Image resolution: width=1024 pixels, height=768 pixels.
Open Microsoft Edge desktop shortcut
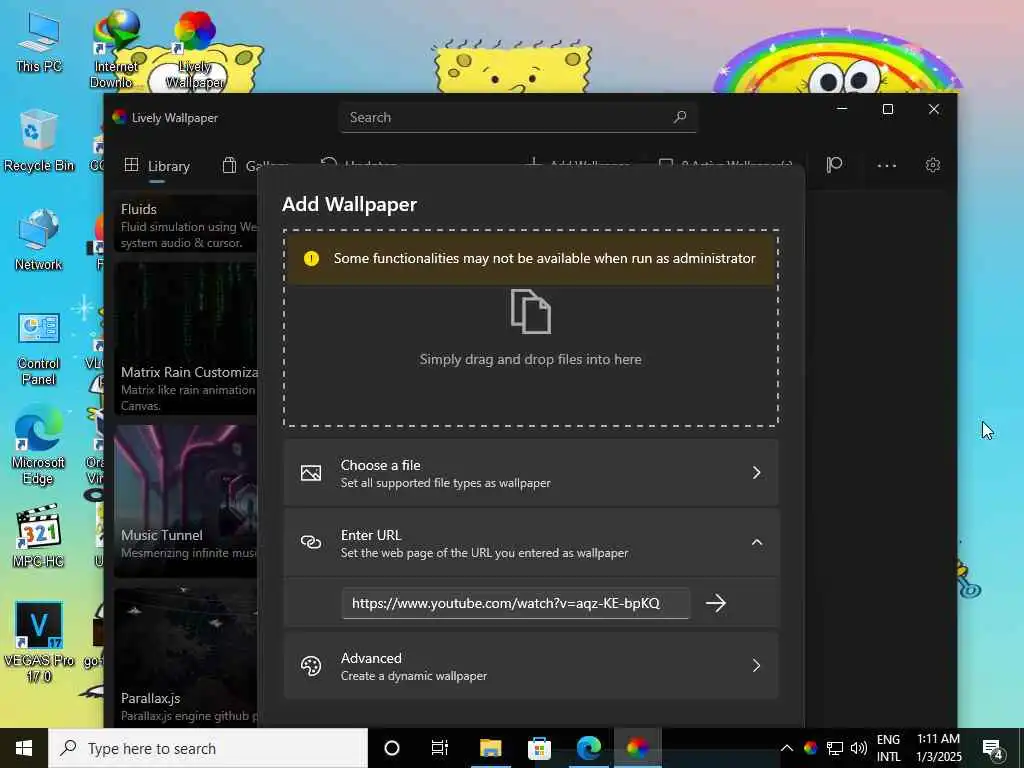tap(39, 445)
